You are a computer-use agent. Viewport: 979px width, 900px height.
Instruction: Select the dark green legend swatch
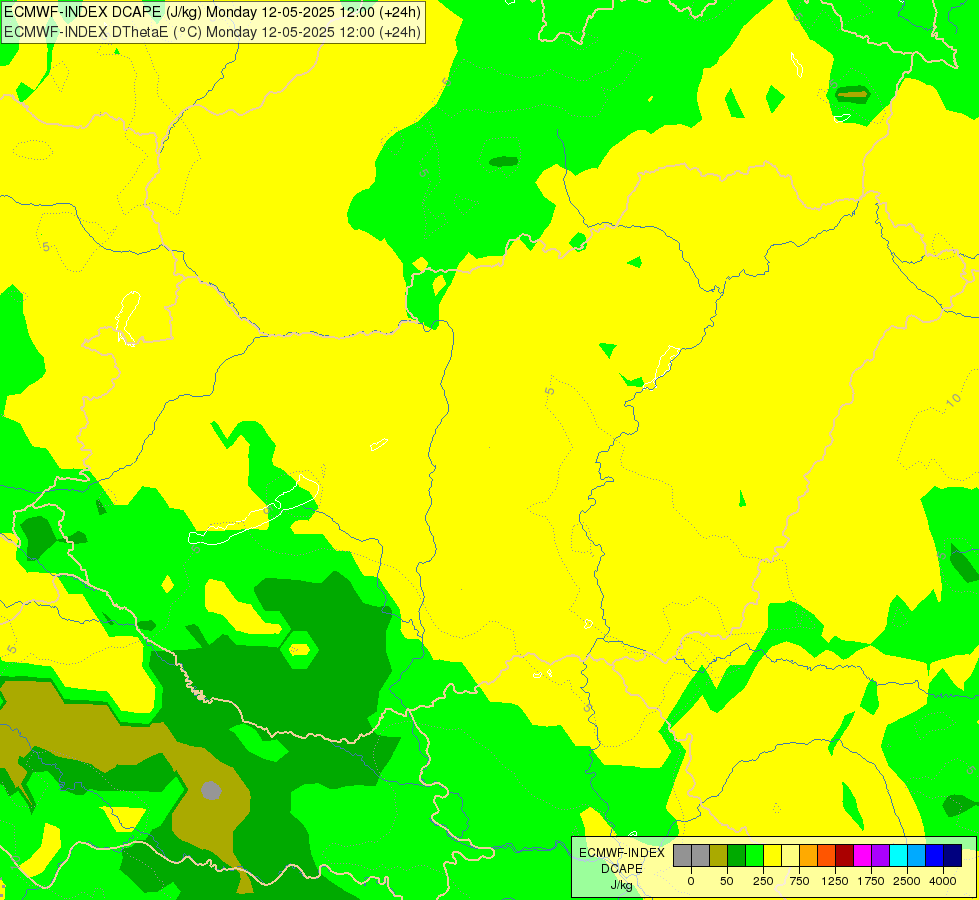737,855
